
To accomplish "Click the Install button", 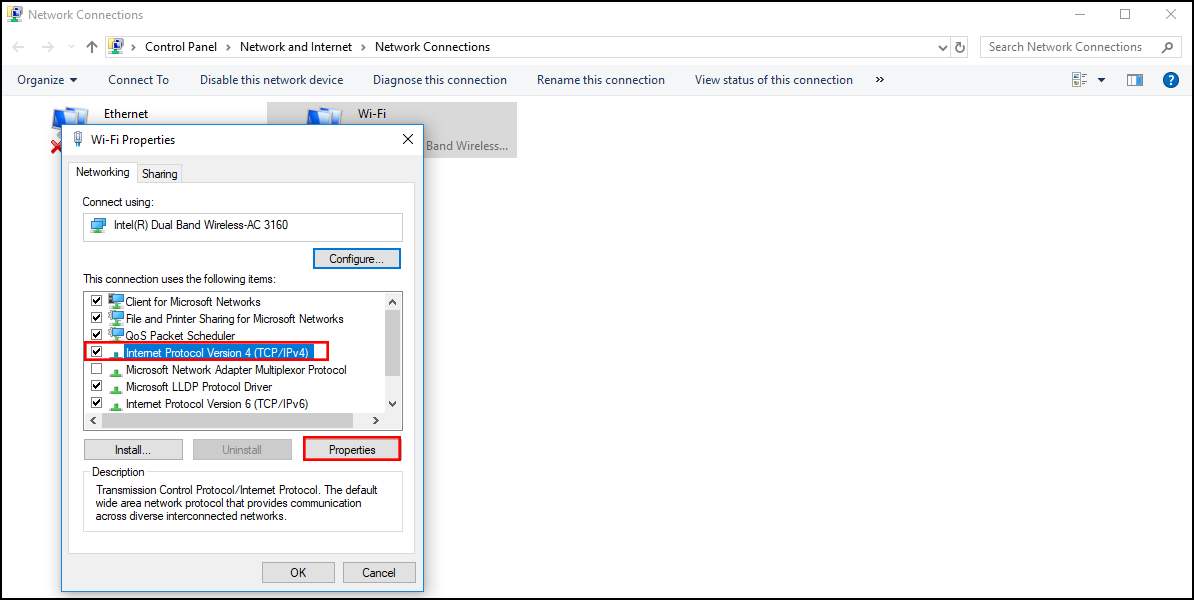I will [x=133, y=449].
